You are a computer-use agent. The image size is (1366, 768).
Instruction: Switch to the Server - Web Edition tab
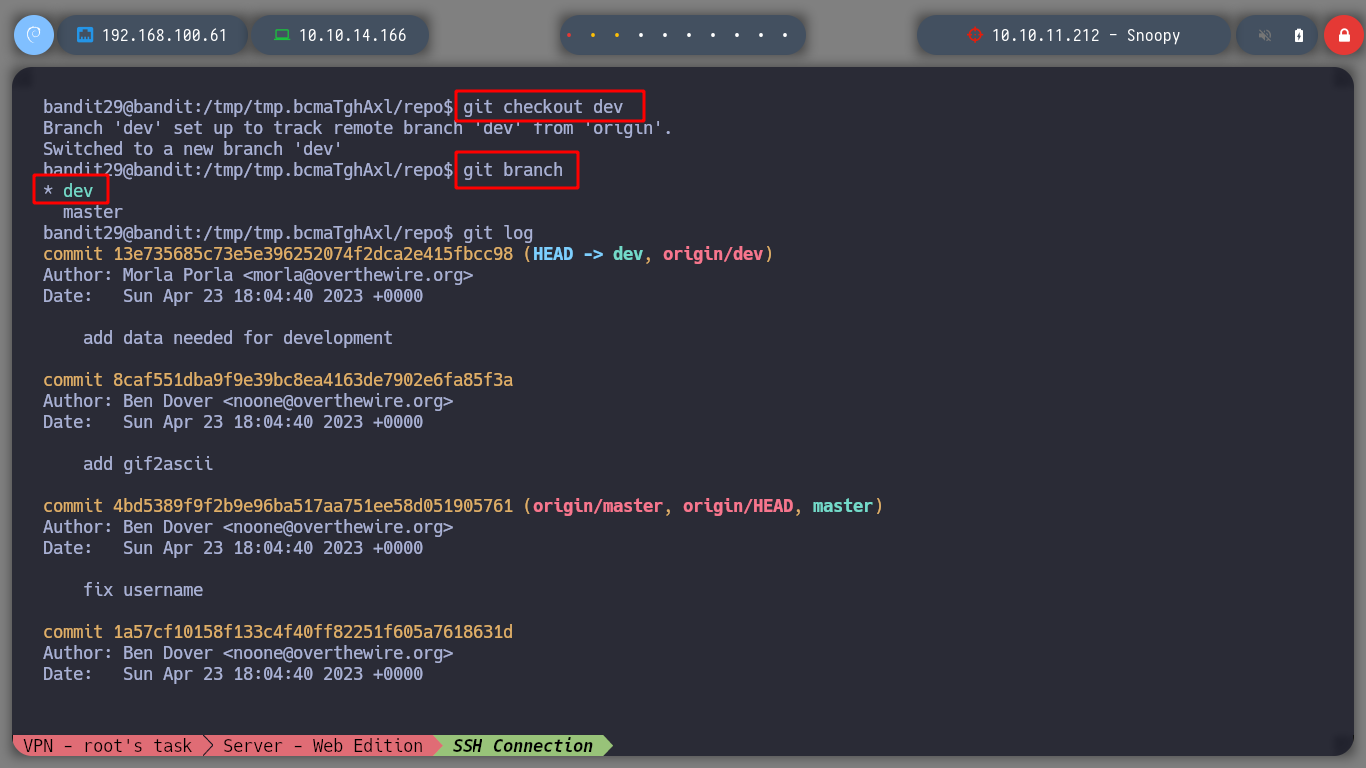(323, 745)
